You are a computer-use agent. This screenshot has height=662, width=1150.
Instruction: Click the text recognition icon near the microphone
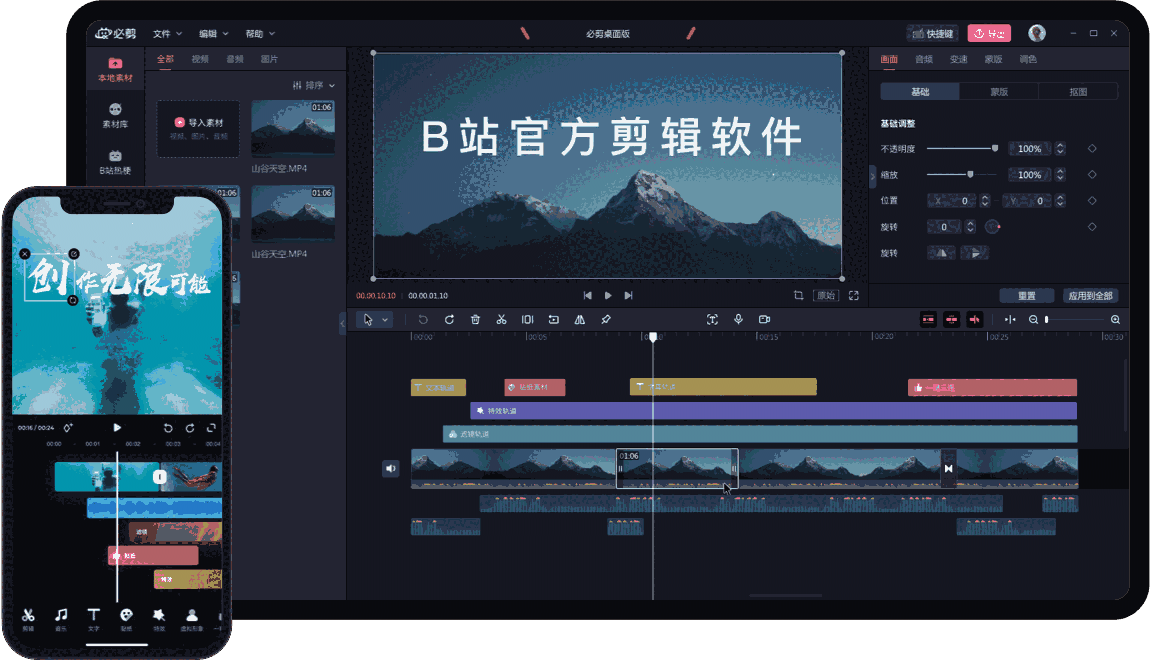[x=712, y=319]
